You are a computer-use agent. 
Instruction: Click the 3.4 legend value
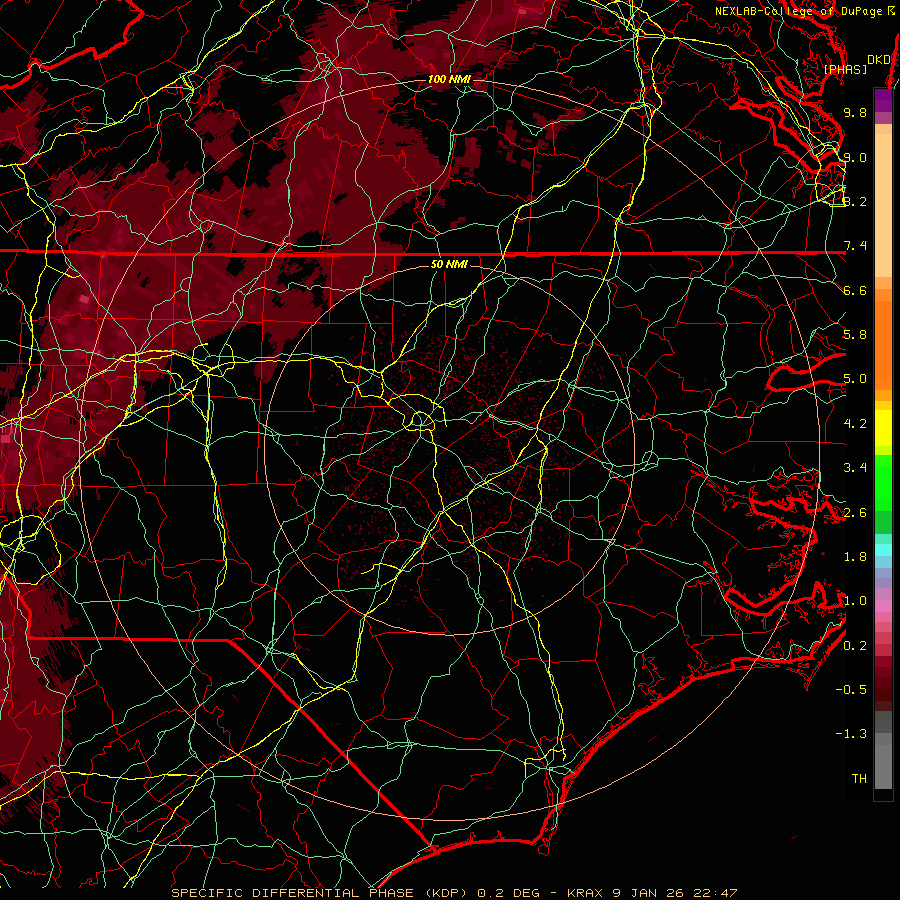coord(855,468)
